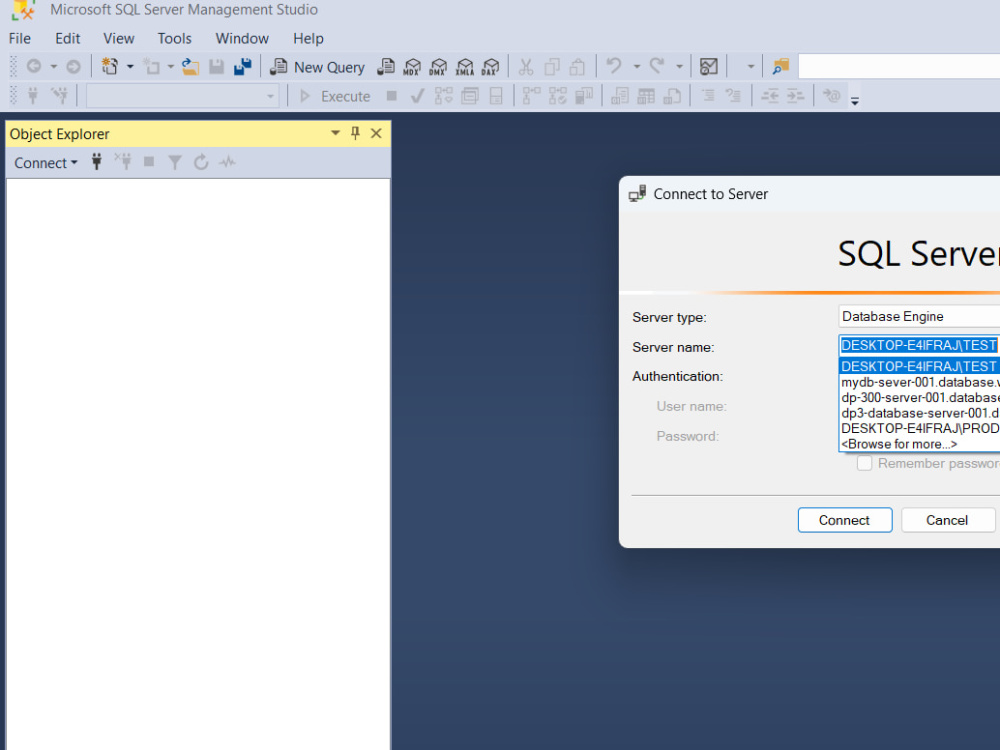Click the Save disk icon
1000x750 pixels.
[217, 66]
